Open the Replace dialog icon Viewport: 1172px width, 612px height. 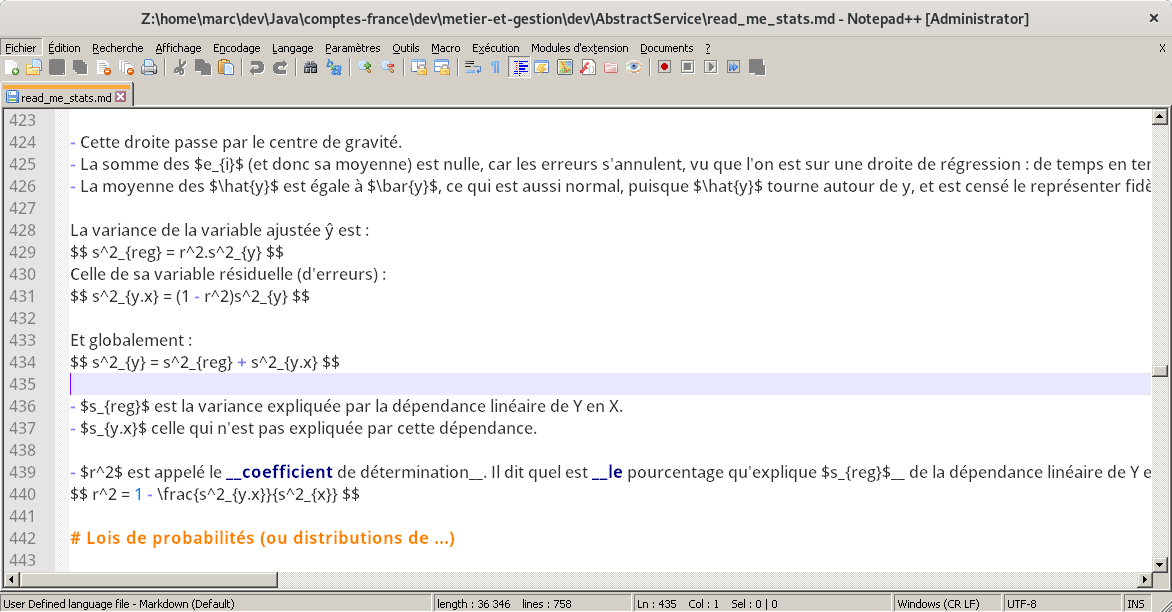333,67
